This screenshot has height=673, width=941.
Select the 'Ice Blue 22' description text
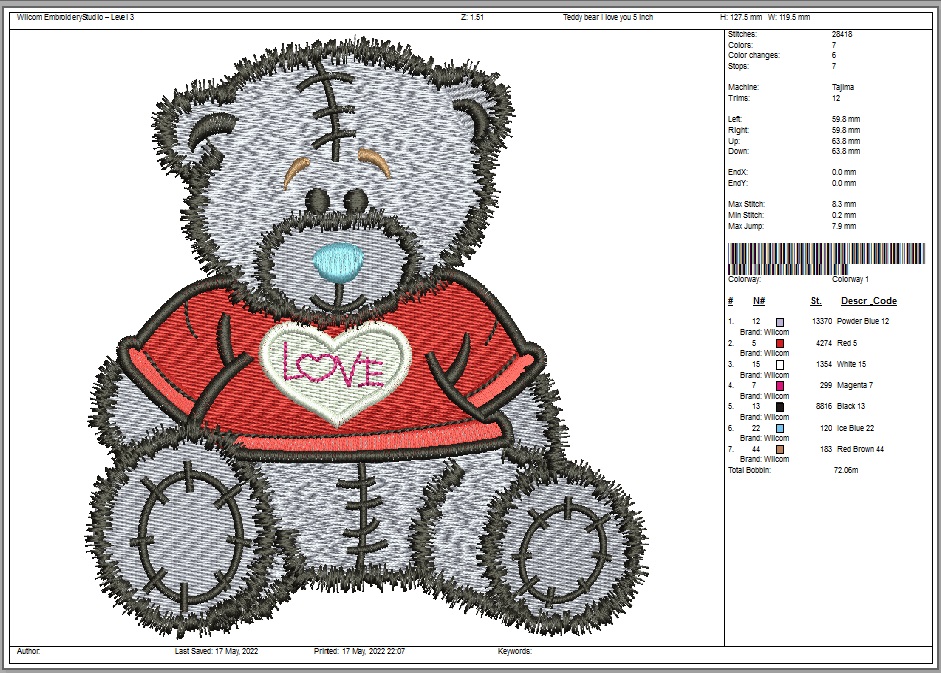pyautogui.click(x=855, y=428)
